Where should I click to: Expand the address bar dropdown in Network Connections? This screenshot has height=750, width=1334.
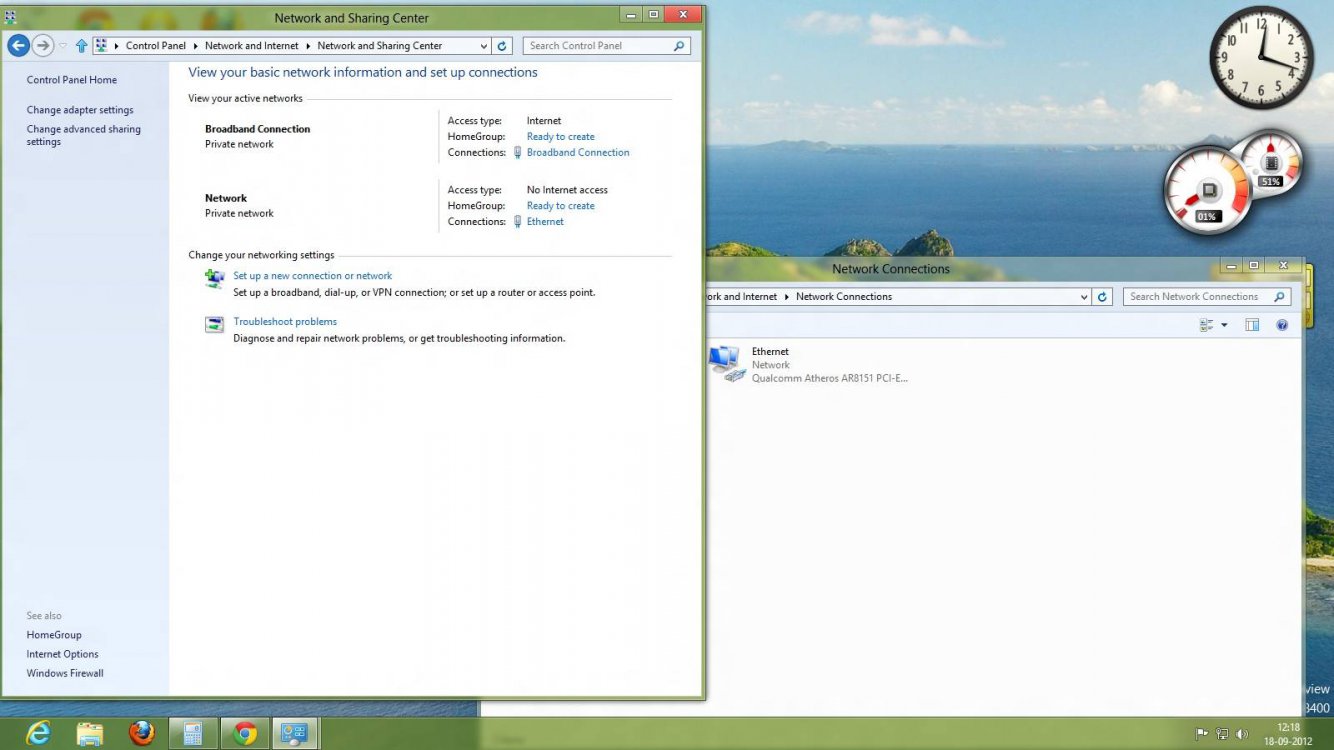click(1084, 297)
